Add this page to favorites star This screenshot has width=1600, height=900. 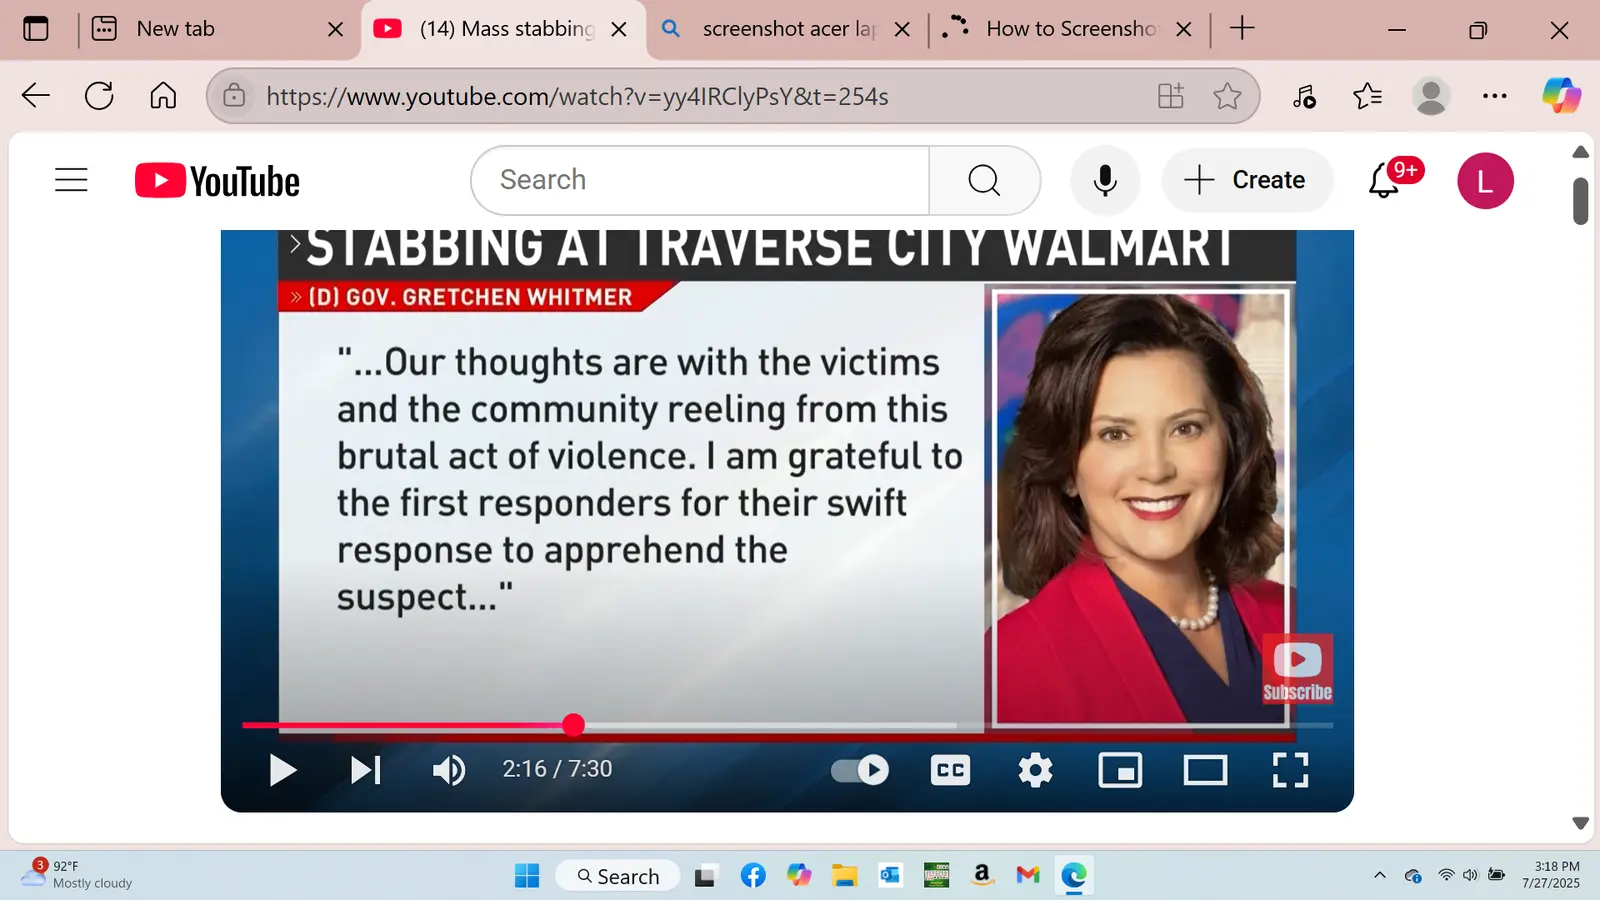[x=1227, y=96]
